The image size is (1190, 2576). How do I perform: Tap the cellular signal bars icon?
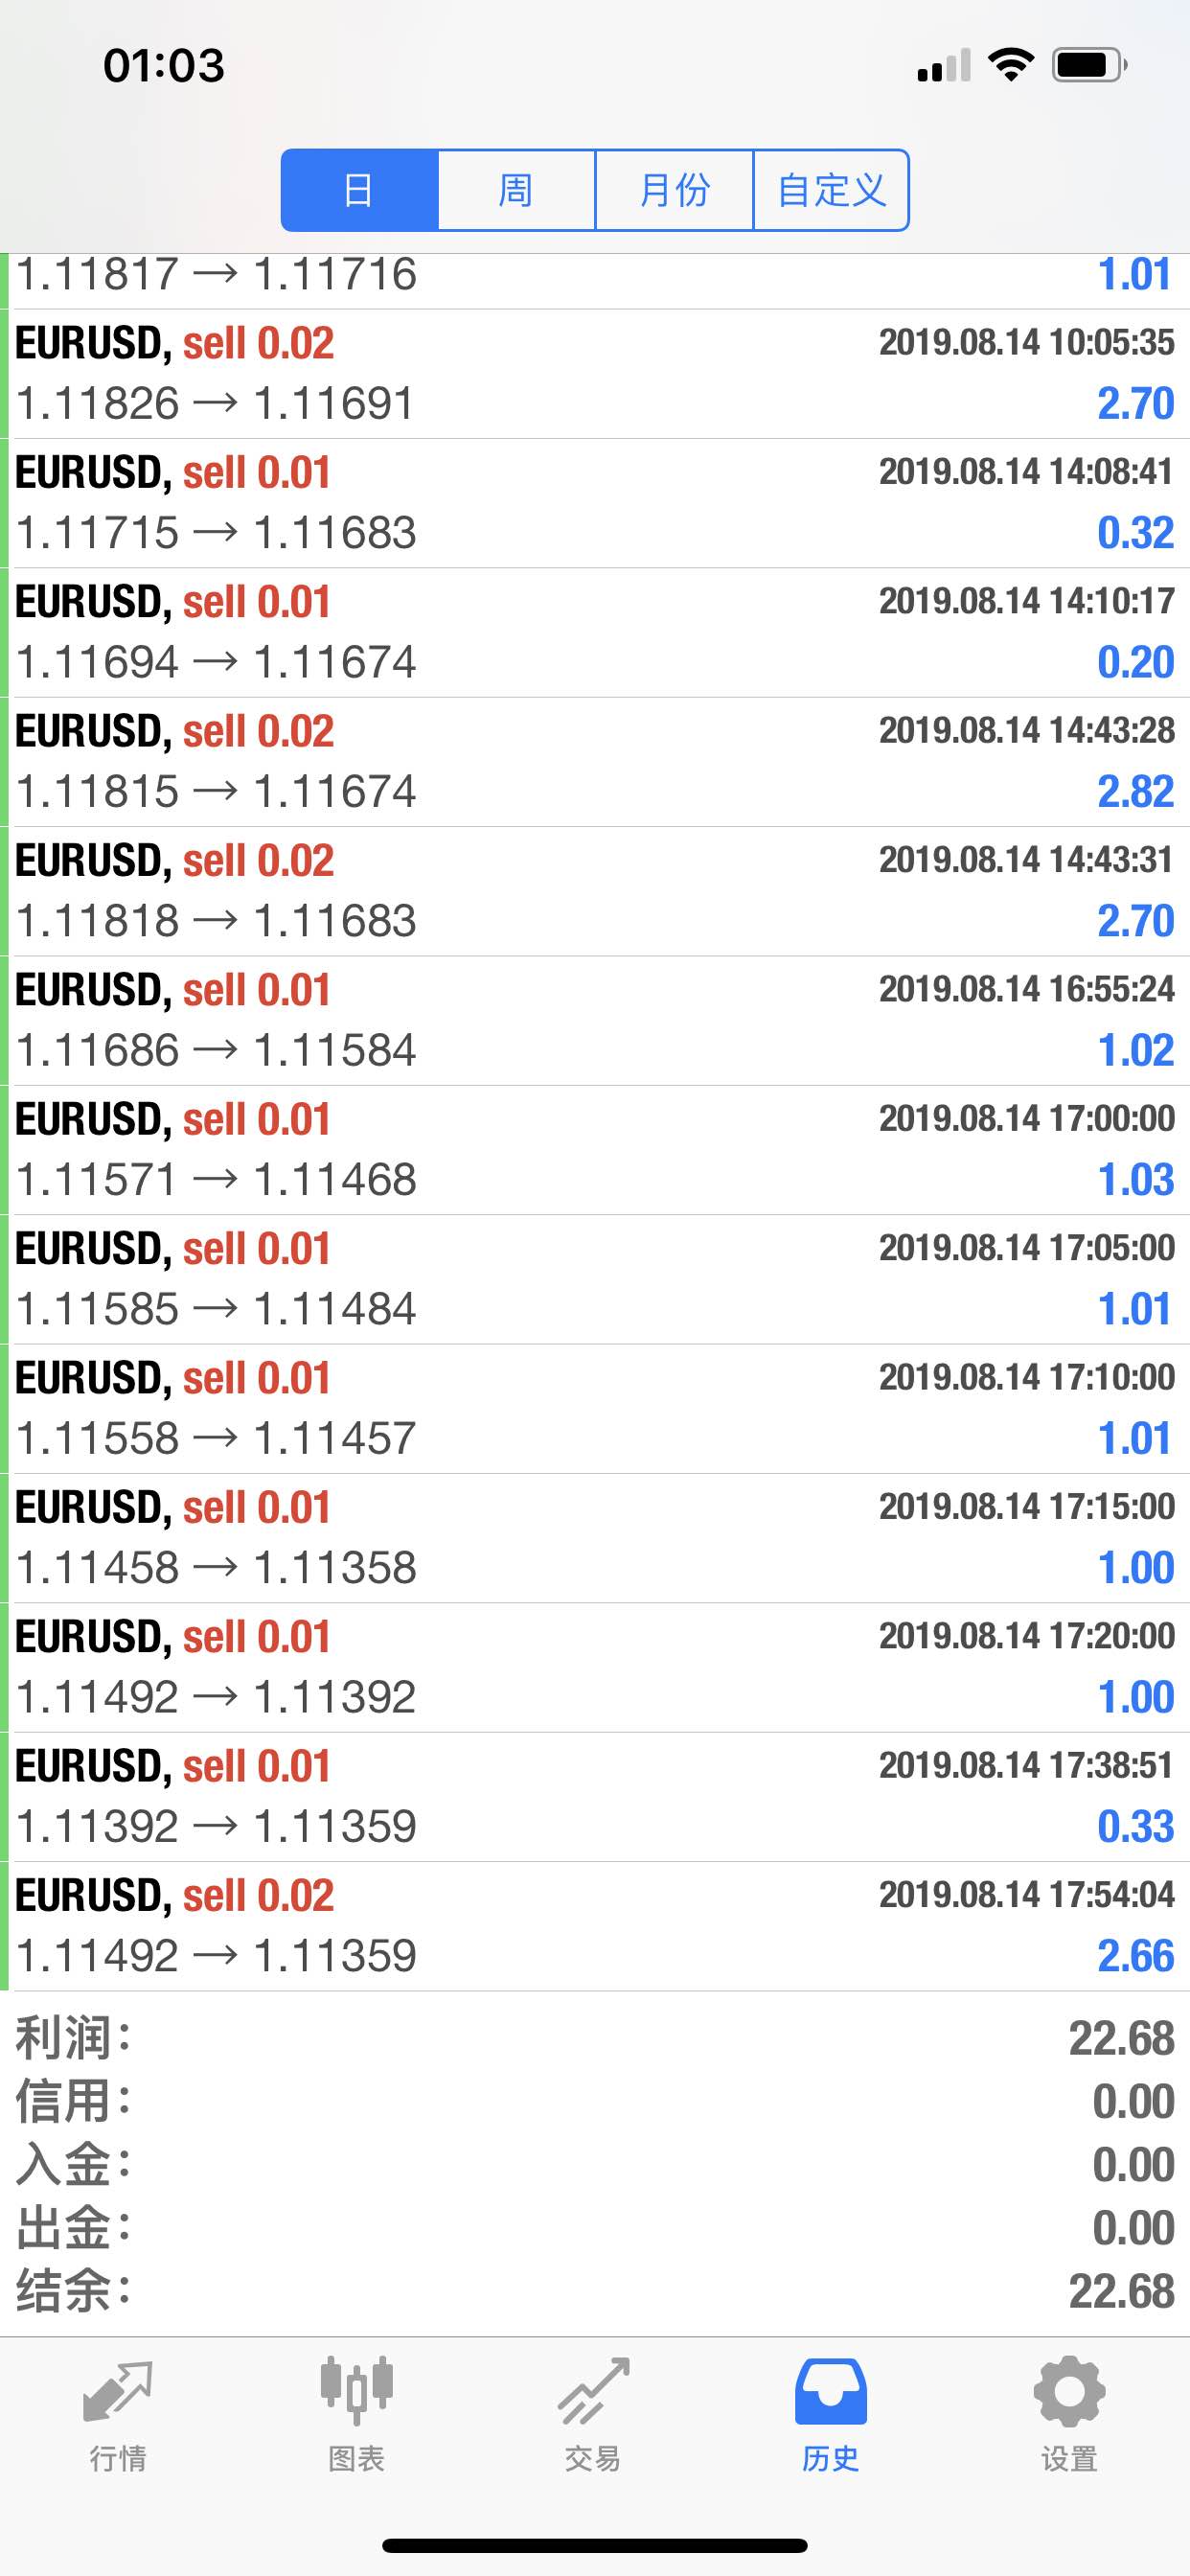pos(944,65)
